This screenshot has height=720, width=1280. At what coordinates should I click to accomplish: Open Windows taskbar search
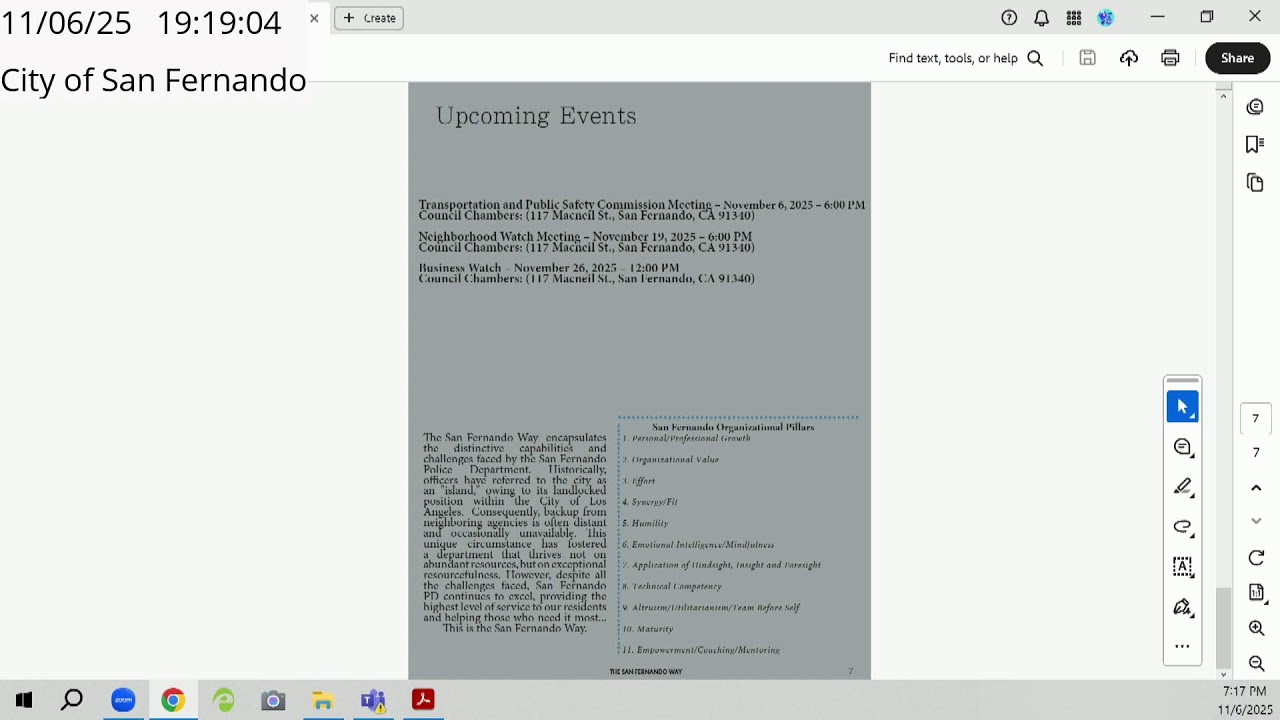[72, 701]
